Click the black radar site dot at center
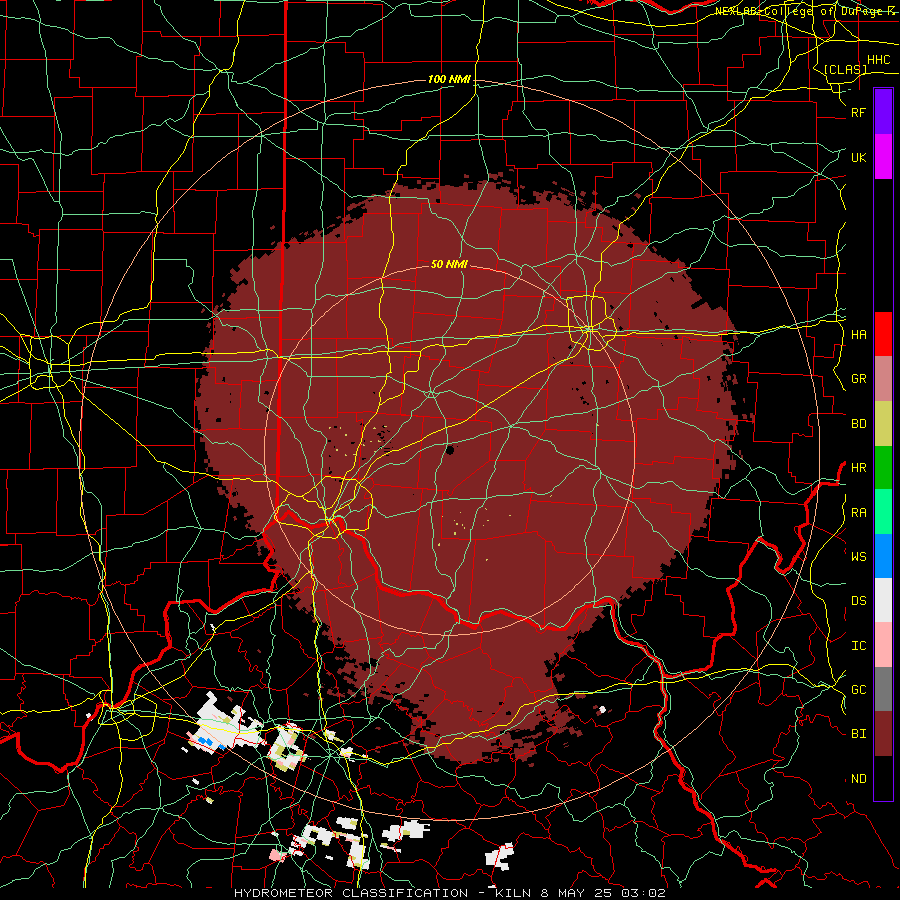 [450, 450]
